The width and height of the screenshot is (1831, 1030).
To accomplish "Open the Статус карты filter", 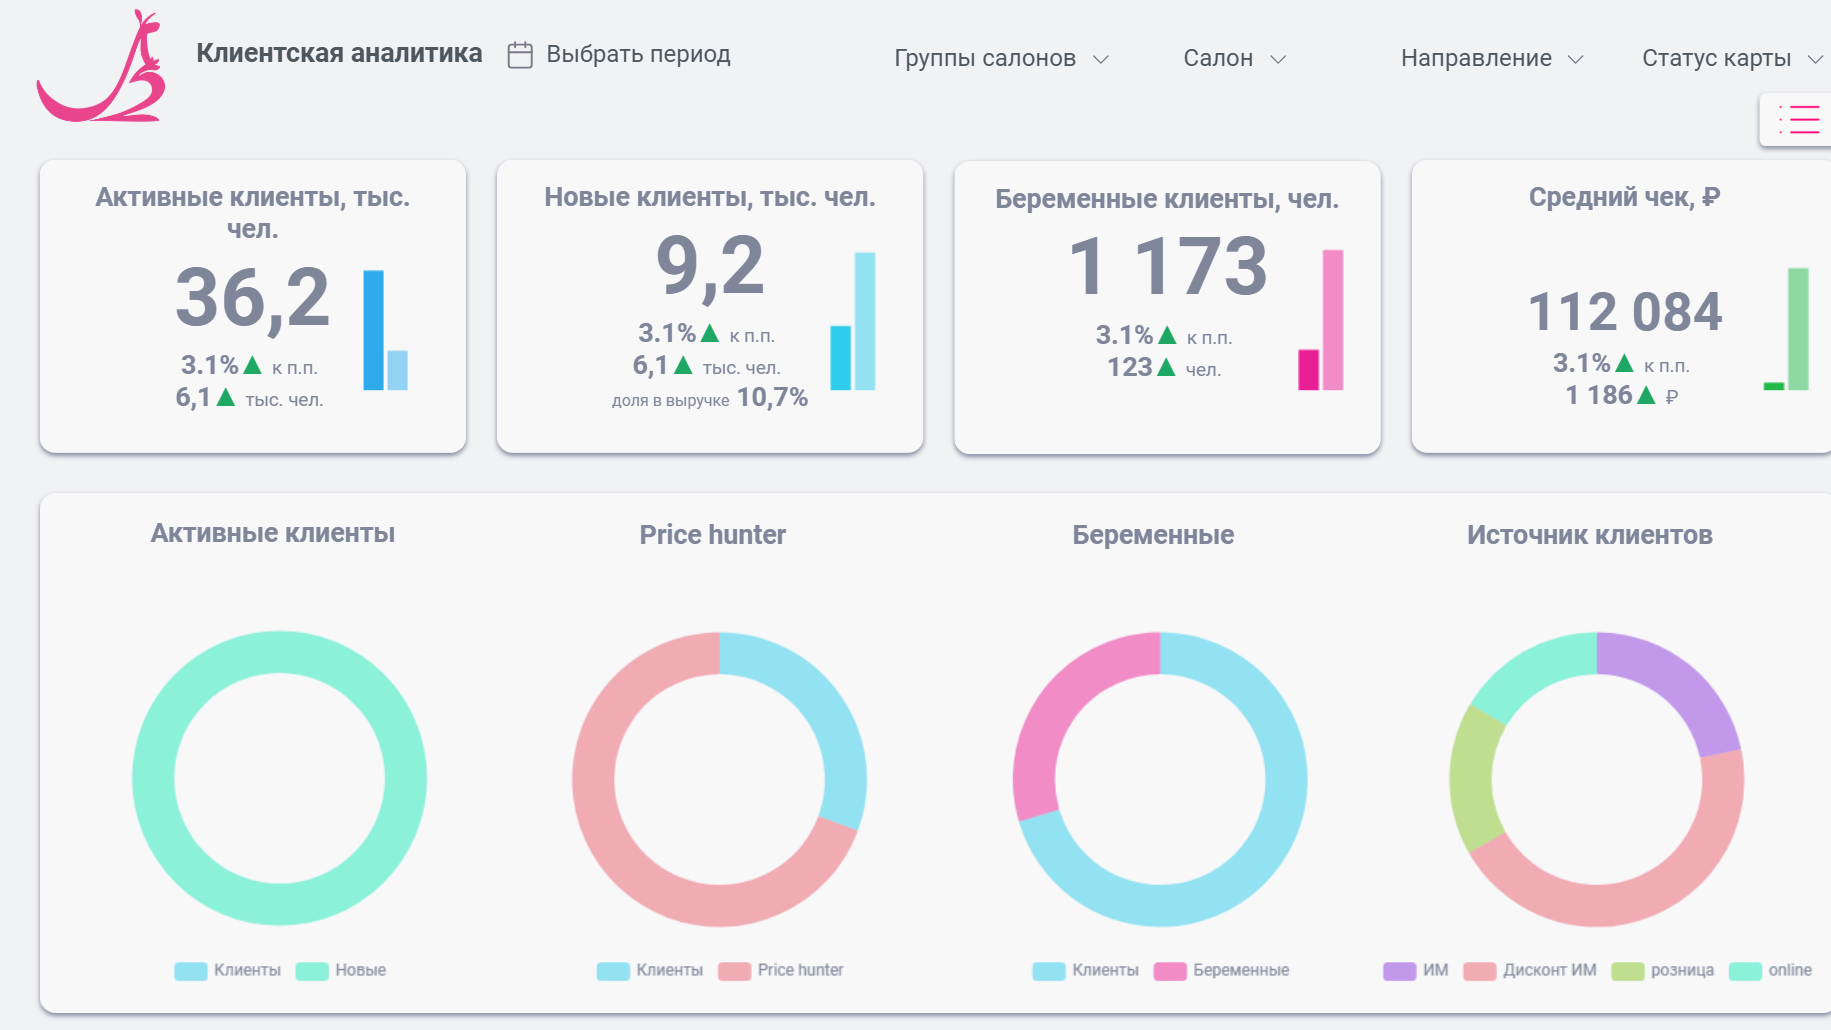I will pos(1732,58).
